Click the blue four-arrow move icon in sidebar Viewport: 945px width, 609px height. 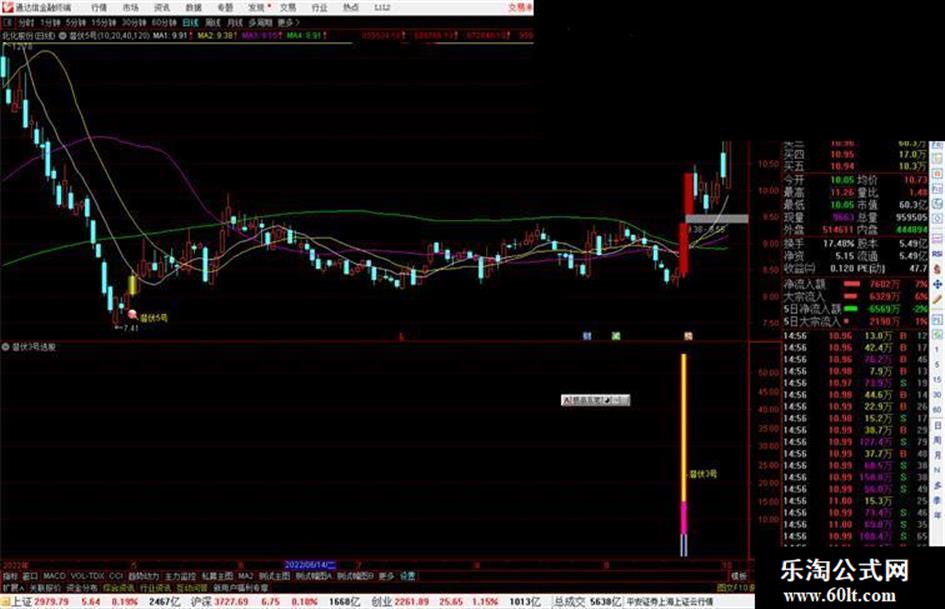[x=937, y=284]
